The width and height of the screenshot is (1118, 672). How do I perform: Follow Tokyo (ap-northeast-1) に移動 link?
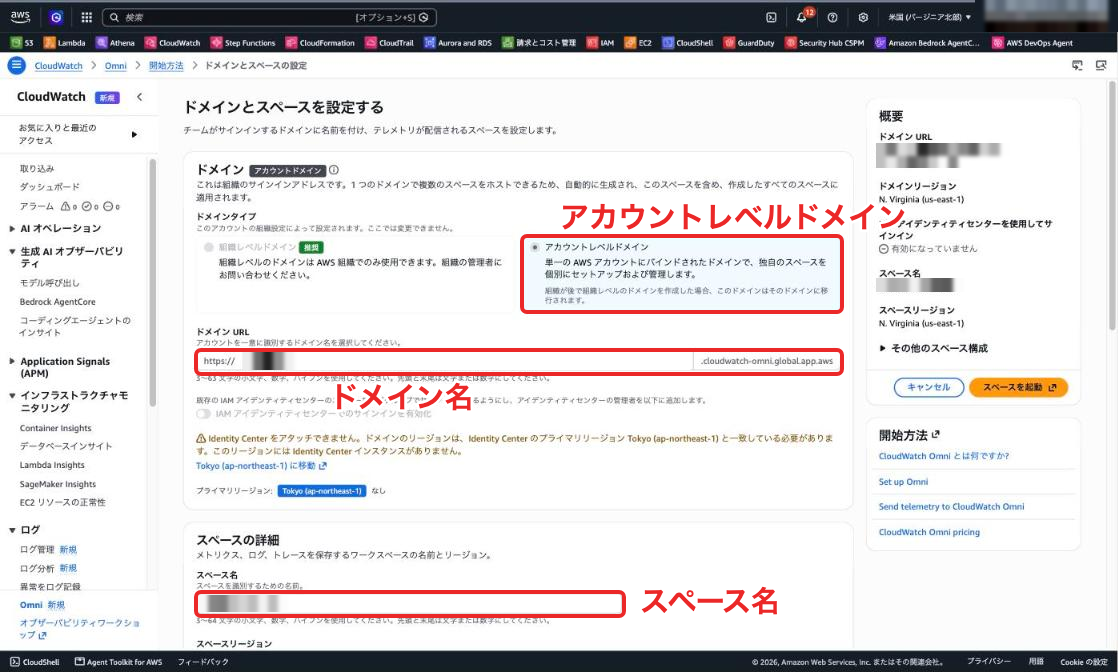[261, 466]
